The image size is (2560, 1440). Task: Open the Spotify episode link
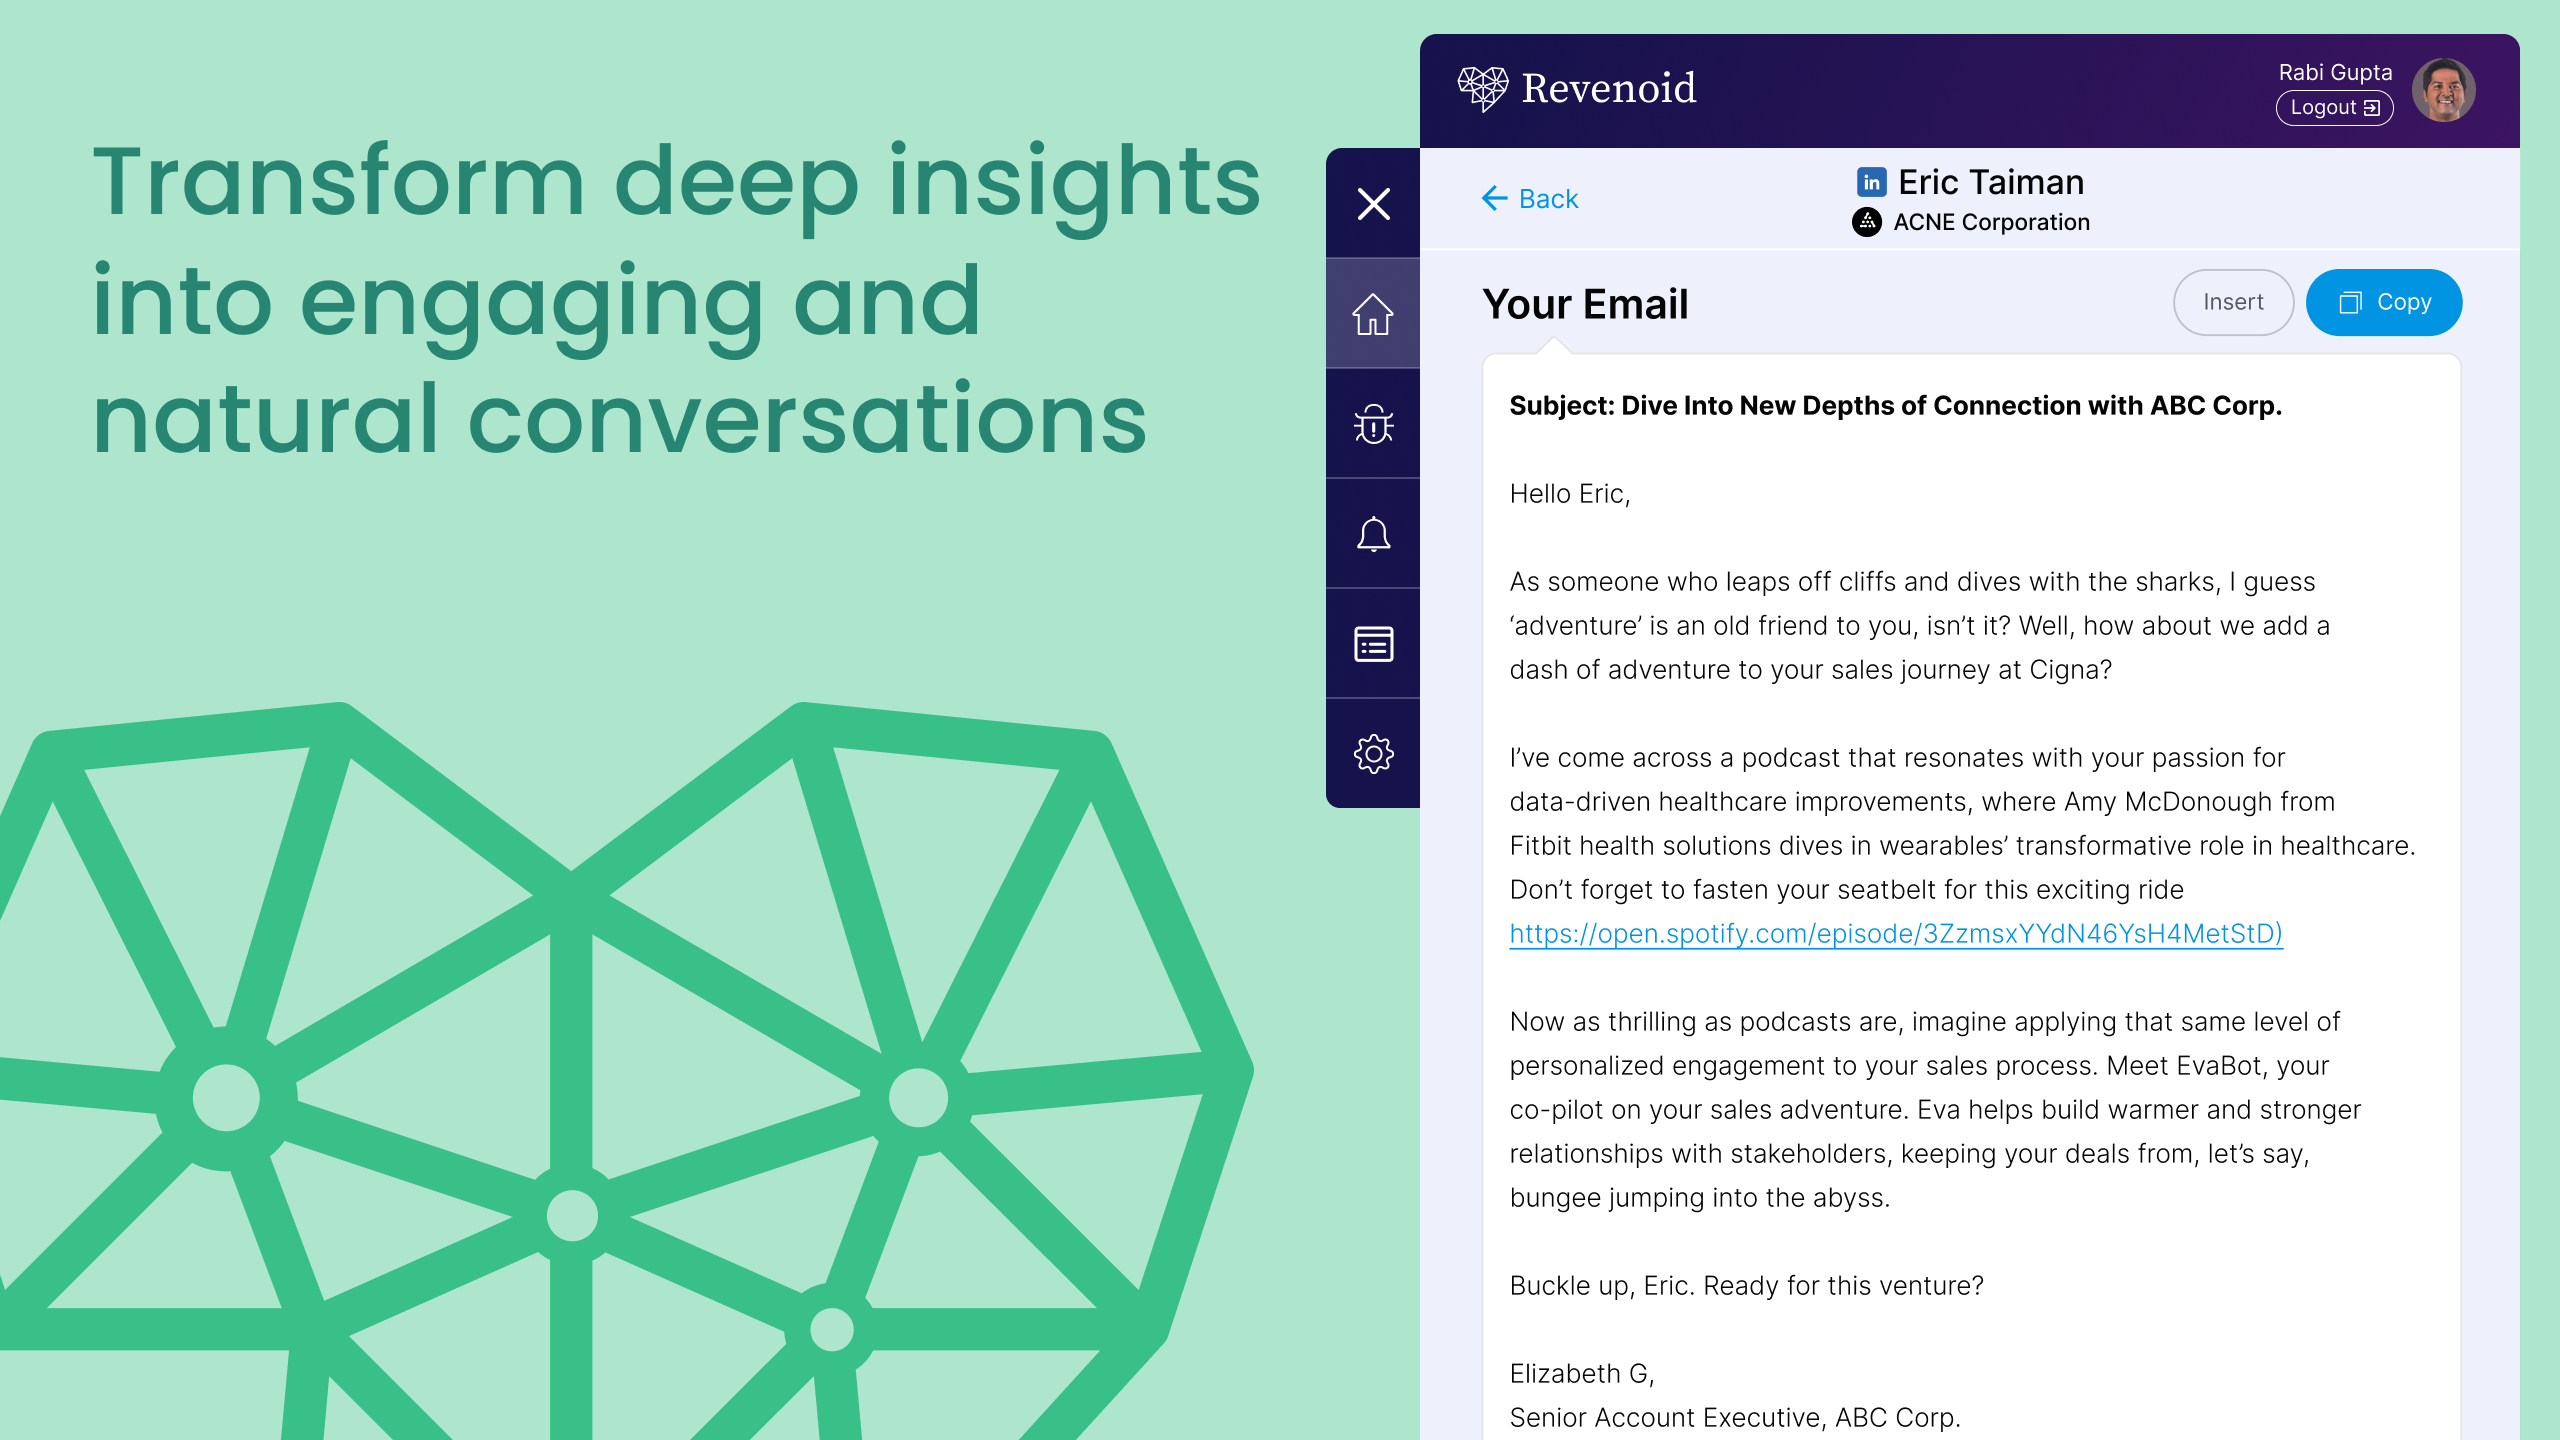coord(1895,933)
